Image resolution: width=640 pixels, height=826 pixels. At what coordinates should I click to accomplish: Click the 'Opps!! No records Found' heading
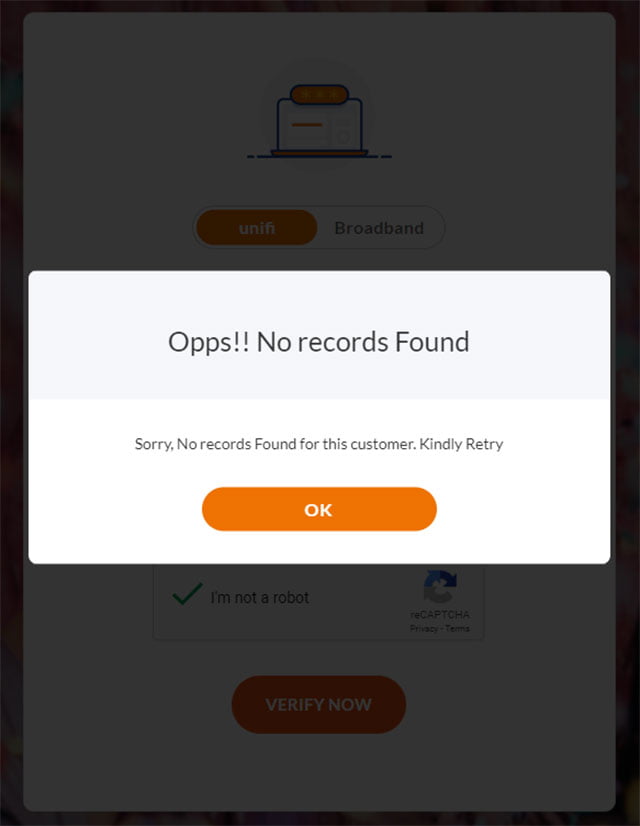tap(319, 342)
